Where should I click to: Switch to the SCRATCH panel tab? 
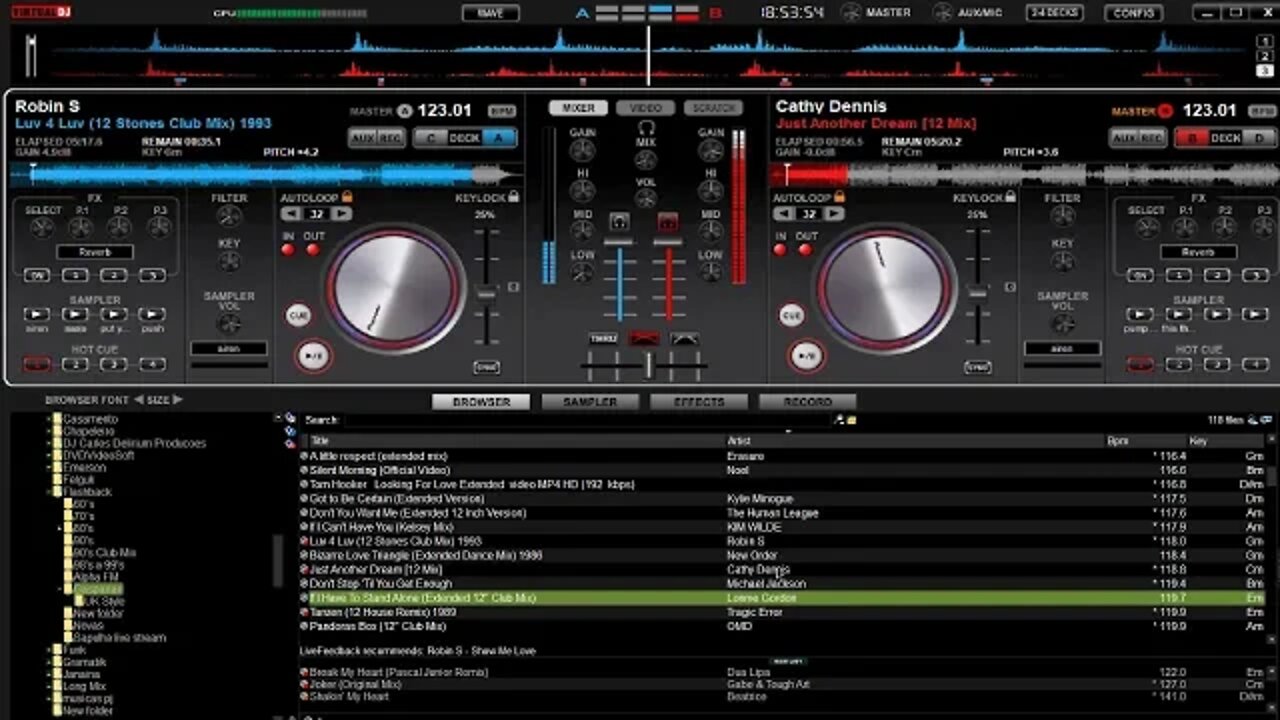pos(713,108)
